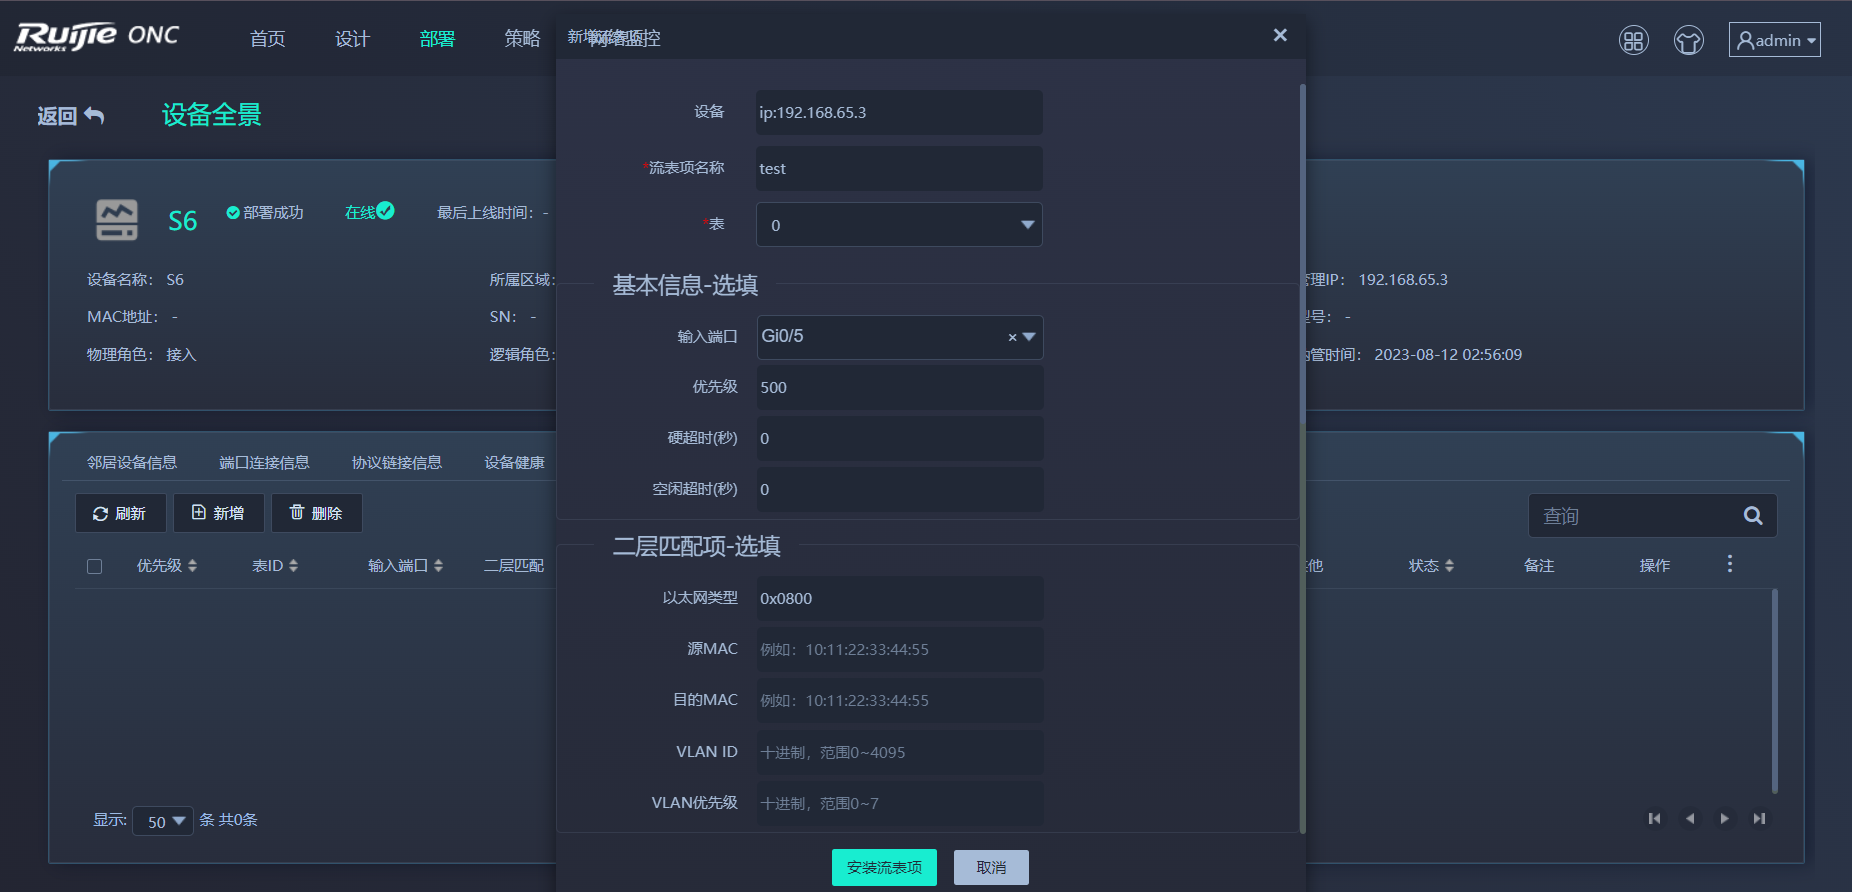Open the 输入端口 dropdown arrow
Image resolution: width=1852 pixels, height=892 pixels.
(1029, 337)
